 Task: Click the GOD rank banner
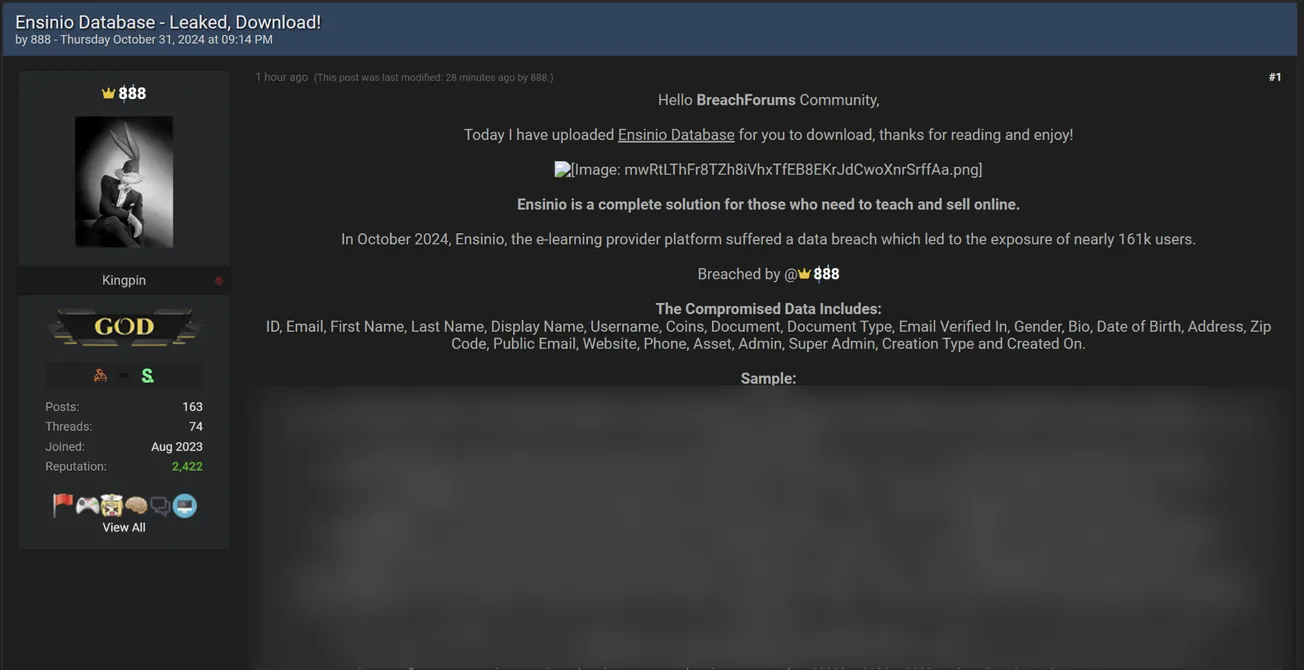pos(124,327)
